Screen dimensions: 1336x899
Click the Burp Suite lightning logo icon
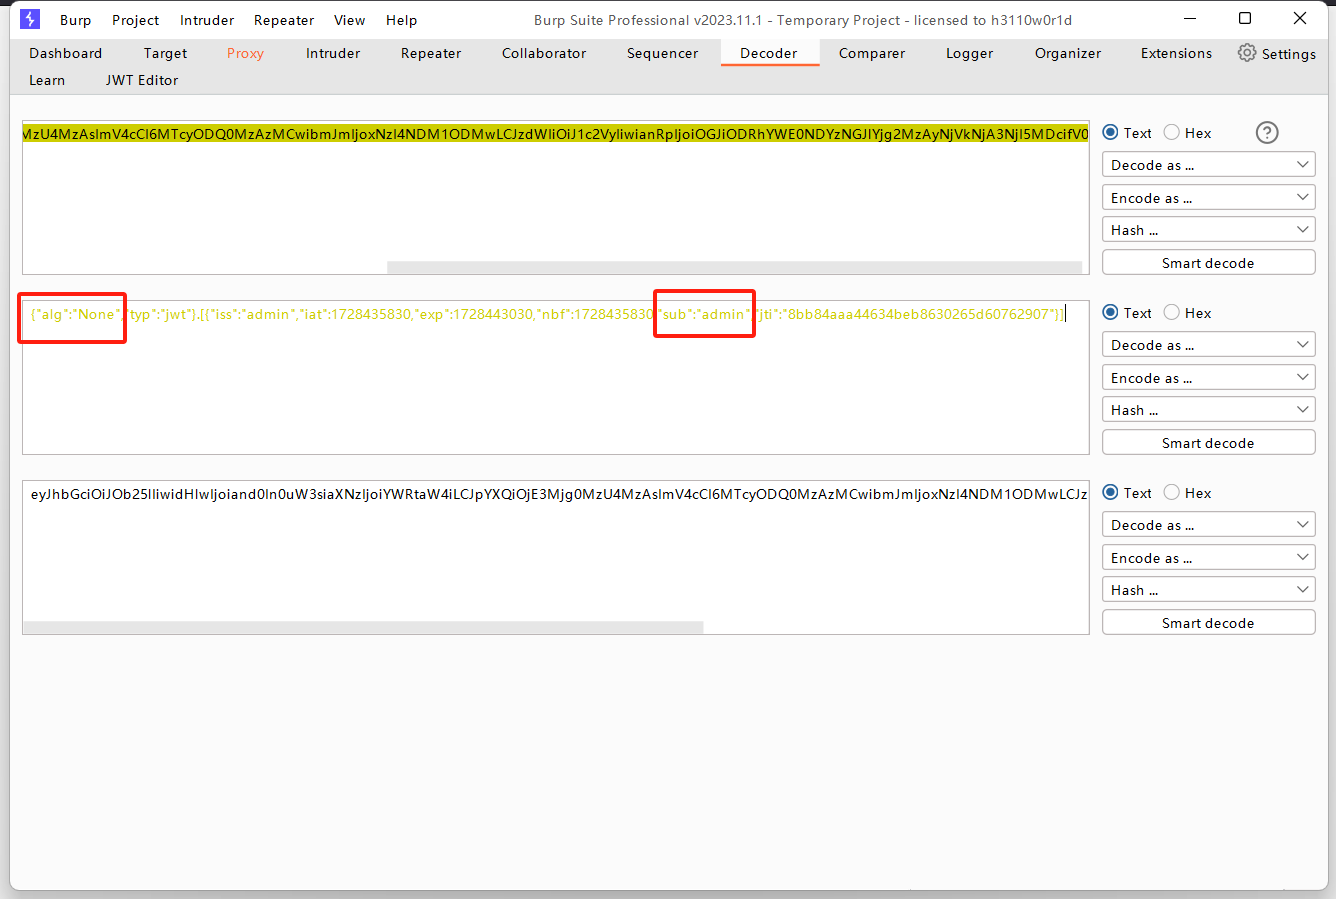tap(30, 19)
